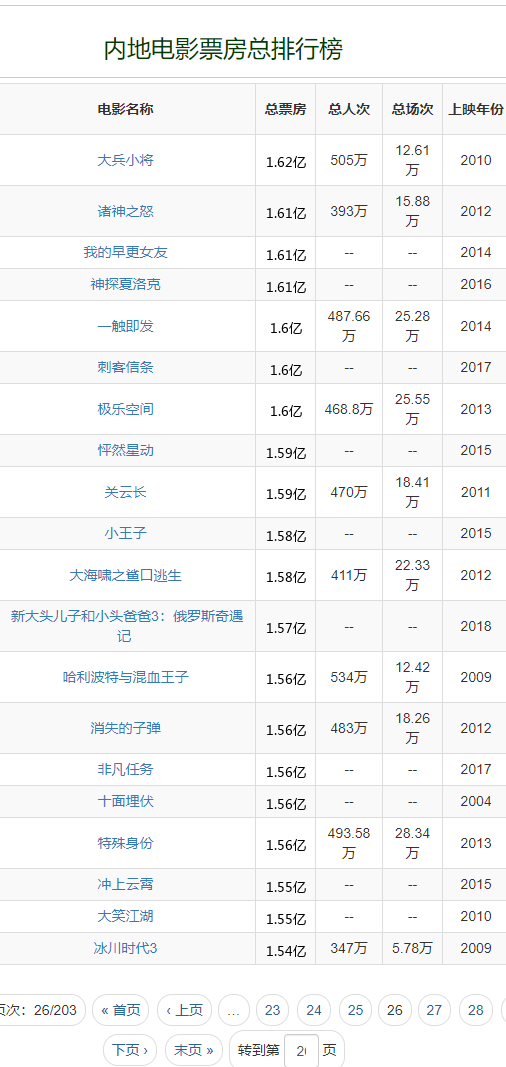Click the ellipsis pagination button
Screen dimensions: 506x1067
coord(234,1010)
